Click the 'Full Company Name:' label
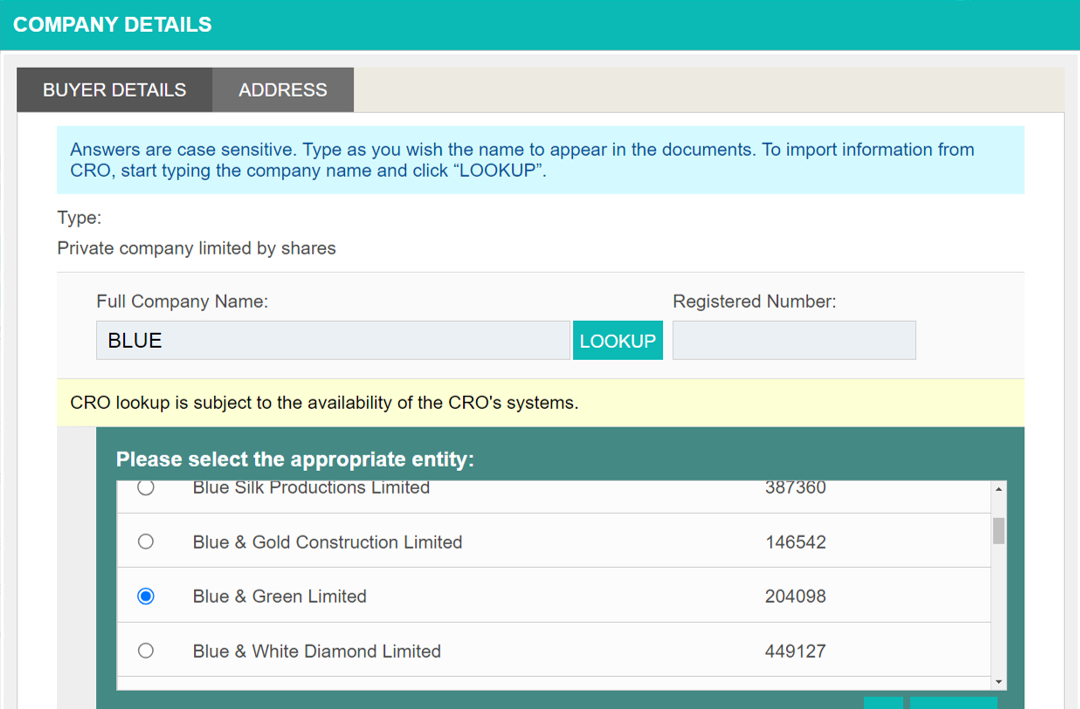Screen dimensions: 1080x709 182,302
